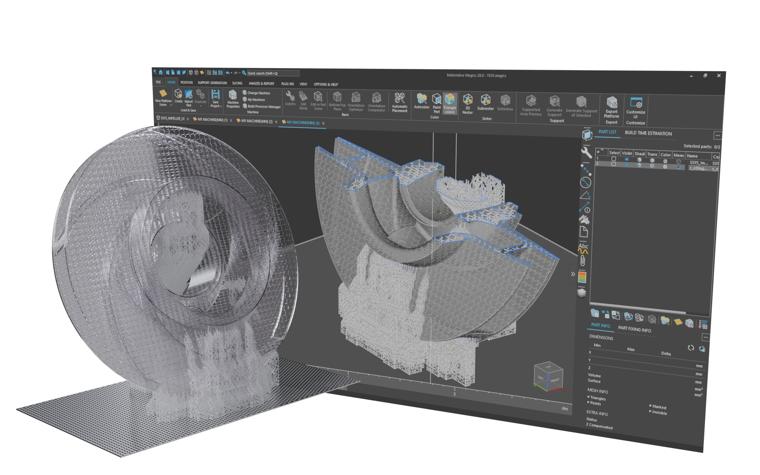Image resolution: width=760 pixels, height=475 pixels.
Task: Click the Generate Support button
Action: click(554, 101)
